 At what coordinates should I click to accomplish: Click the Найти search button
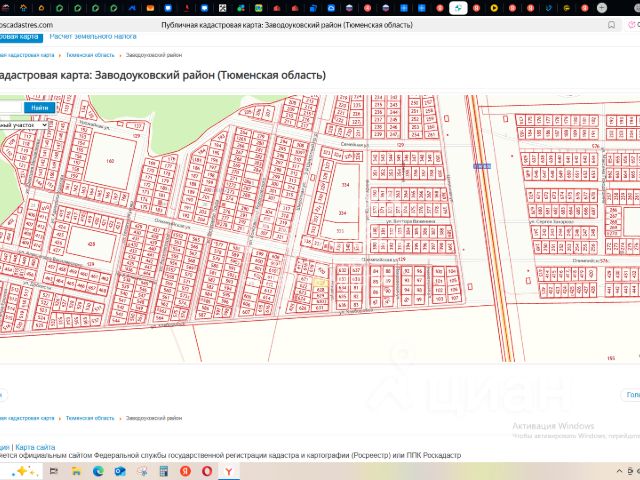[x=40, y=107]
